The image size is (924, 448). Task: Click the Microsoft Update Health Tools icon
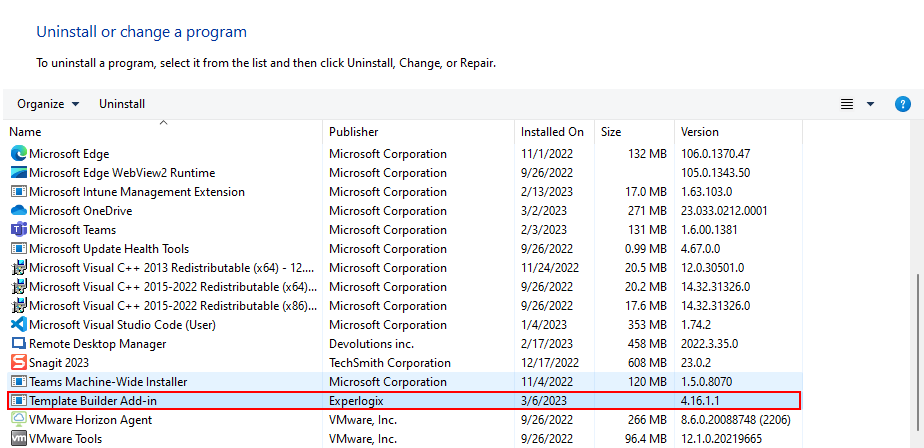click(19, 249)
